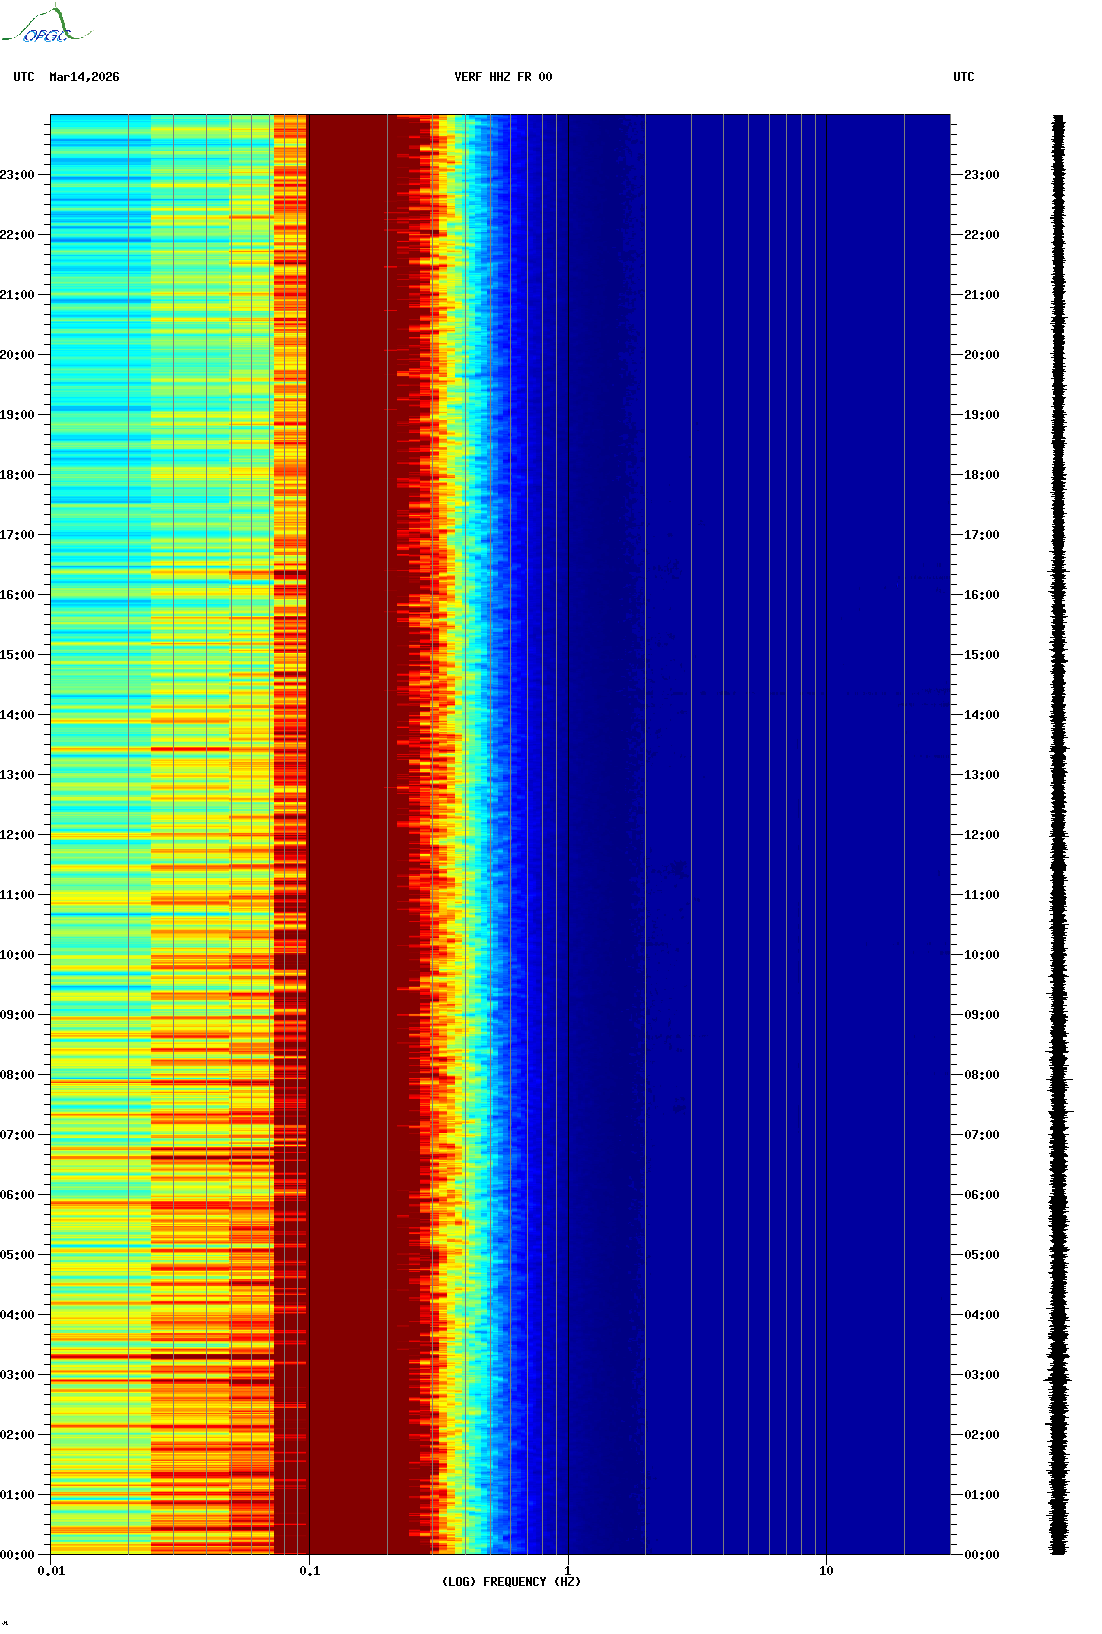
Task: Click the 10 Hz frequency axis tick label
Action: pos(826,1571)
